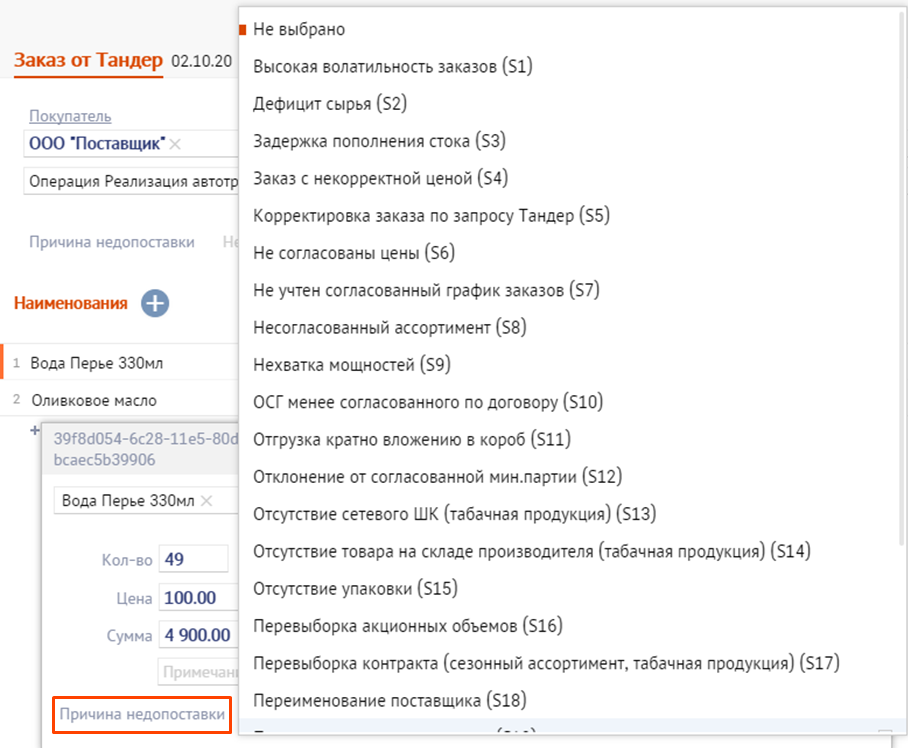This screenshot has width=908, height=748.
Task: Choose "Задержка пополнения стока (S3)"
Action: (380, 141)
